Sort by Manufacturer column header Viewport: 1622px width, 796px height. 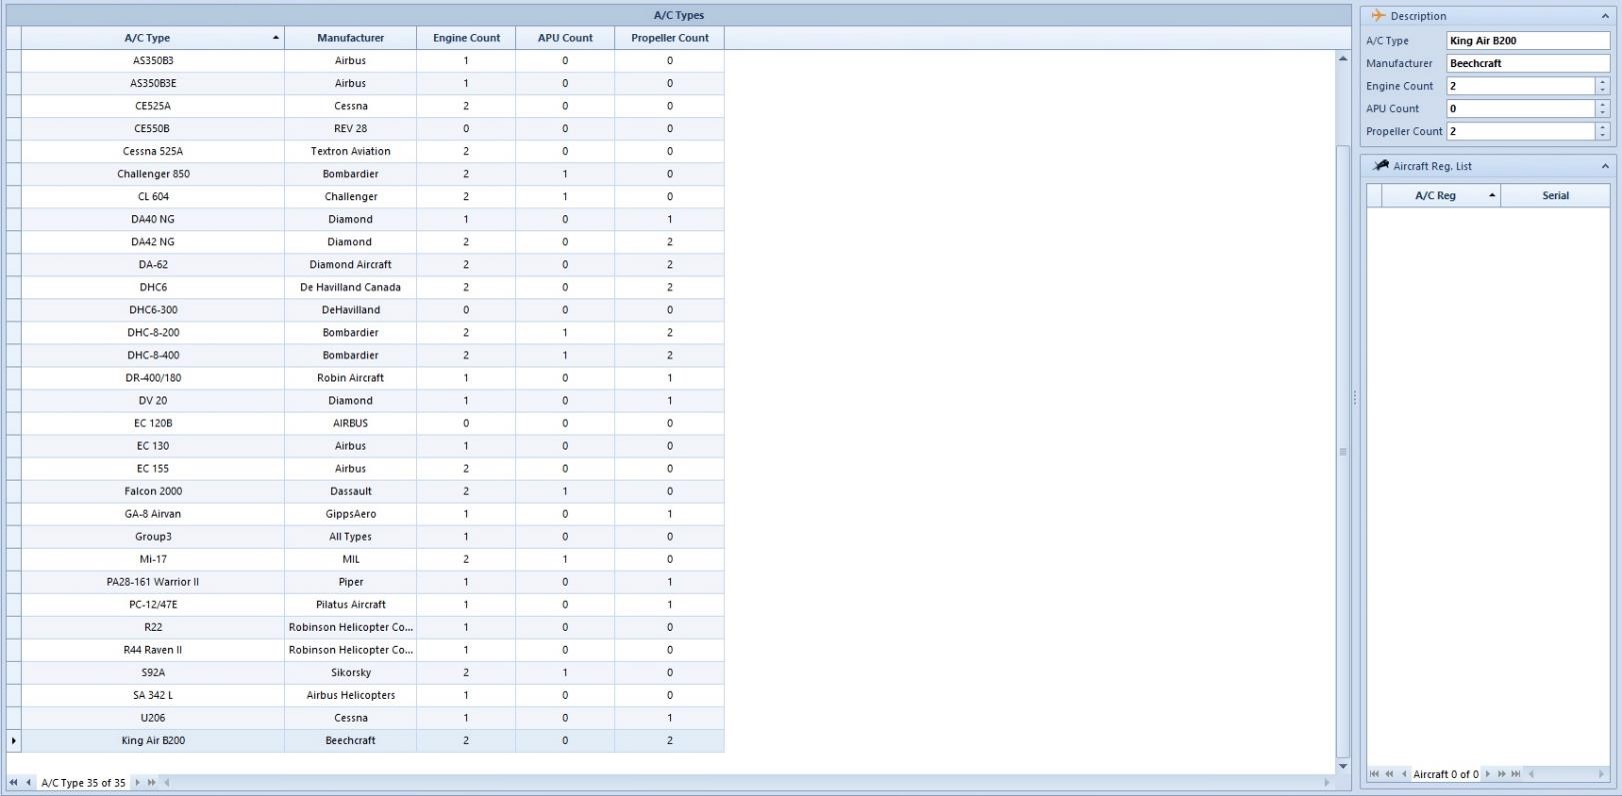[x=350, y=38]
